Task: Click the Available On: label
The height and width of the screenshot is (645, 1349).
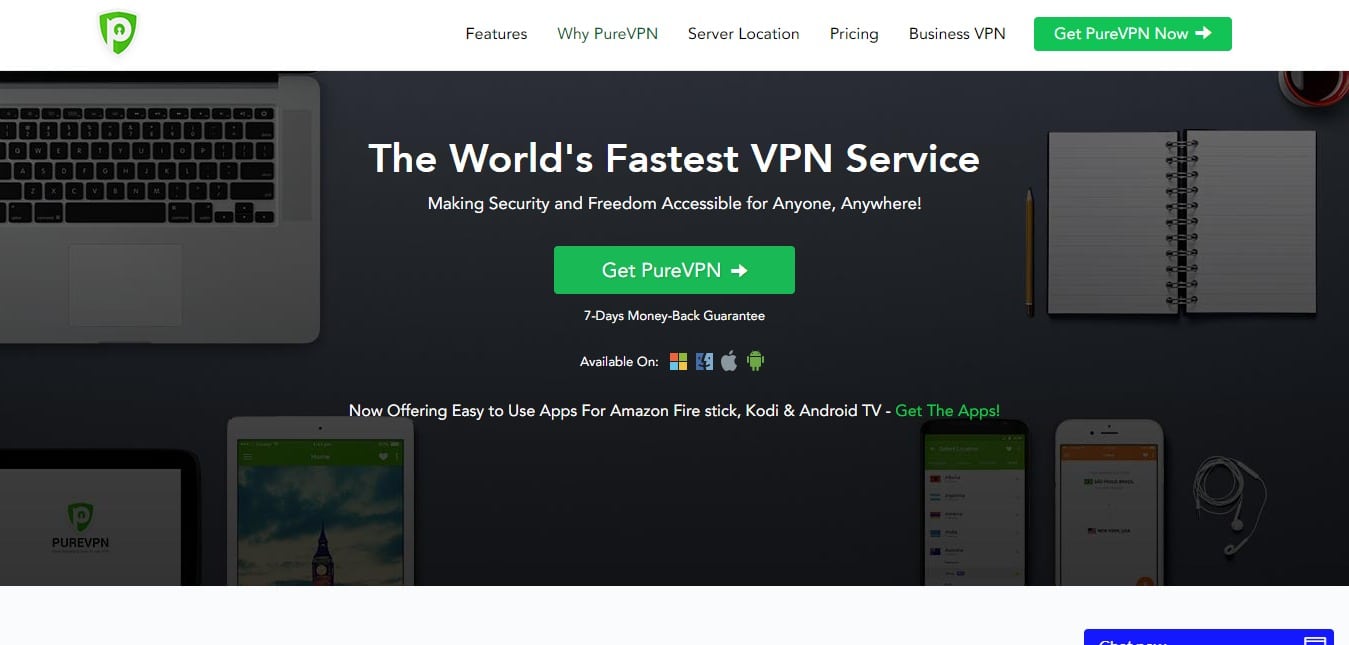Action: (x=619, y=362)
